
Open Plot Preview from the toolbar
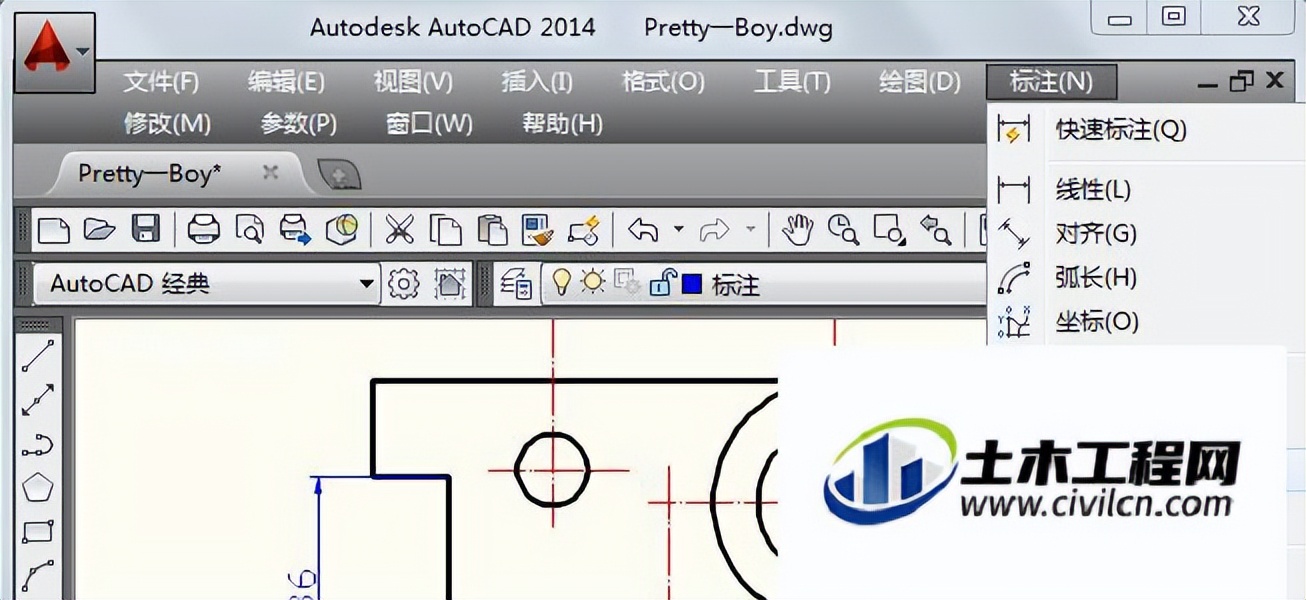249,230
